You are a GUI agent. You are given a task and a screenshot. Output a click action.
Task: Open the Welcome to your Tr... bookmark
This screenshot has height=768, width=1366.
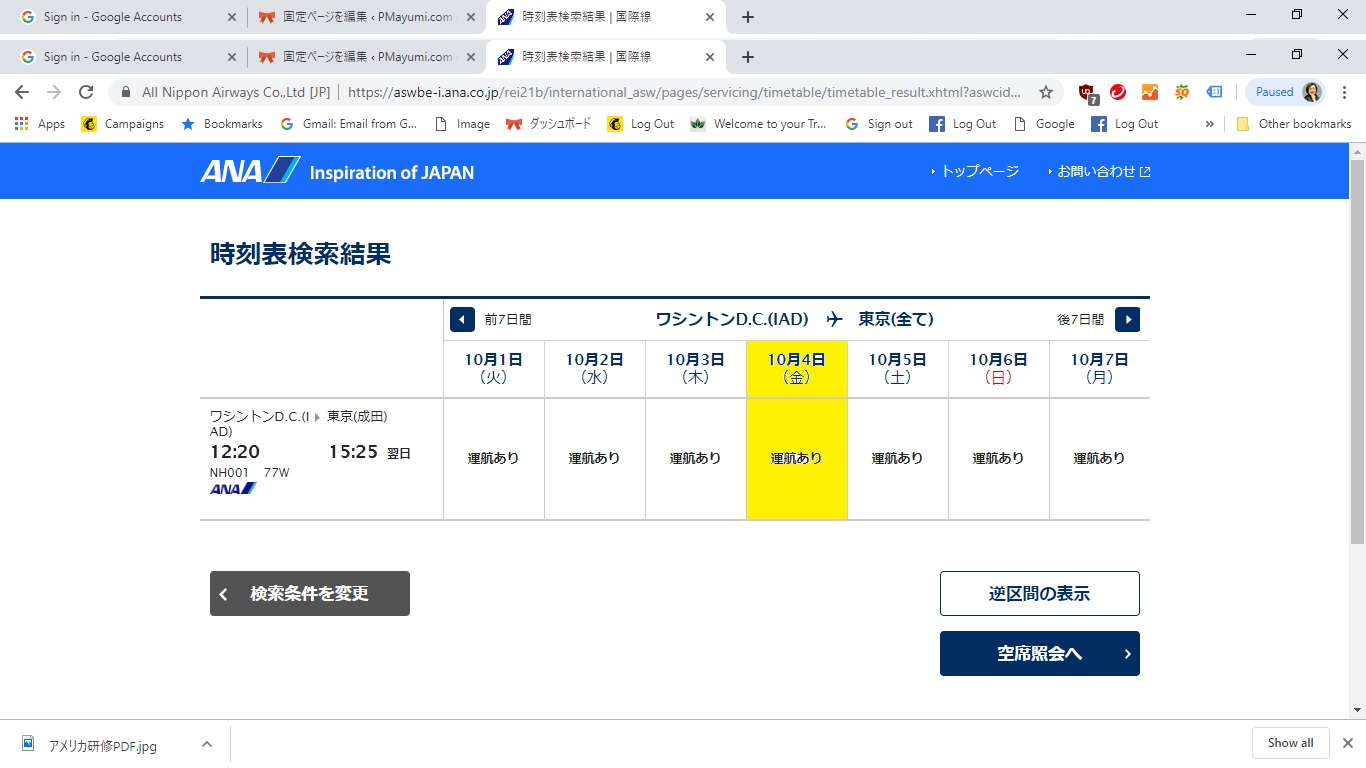point(758,124)
